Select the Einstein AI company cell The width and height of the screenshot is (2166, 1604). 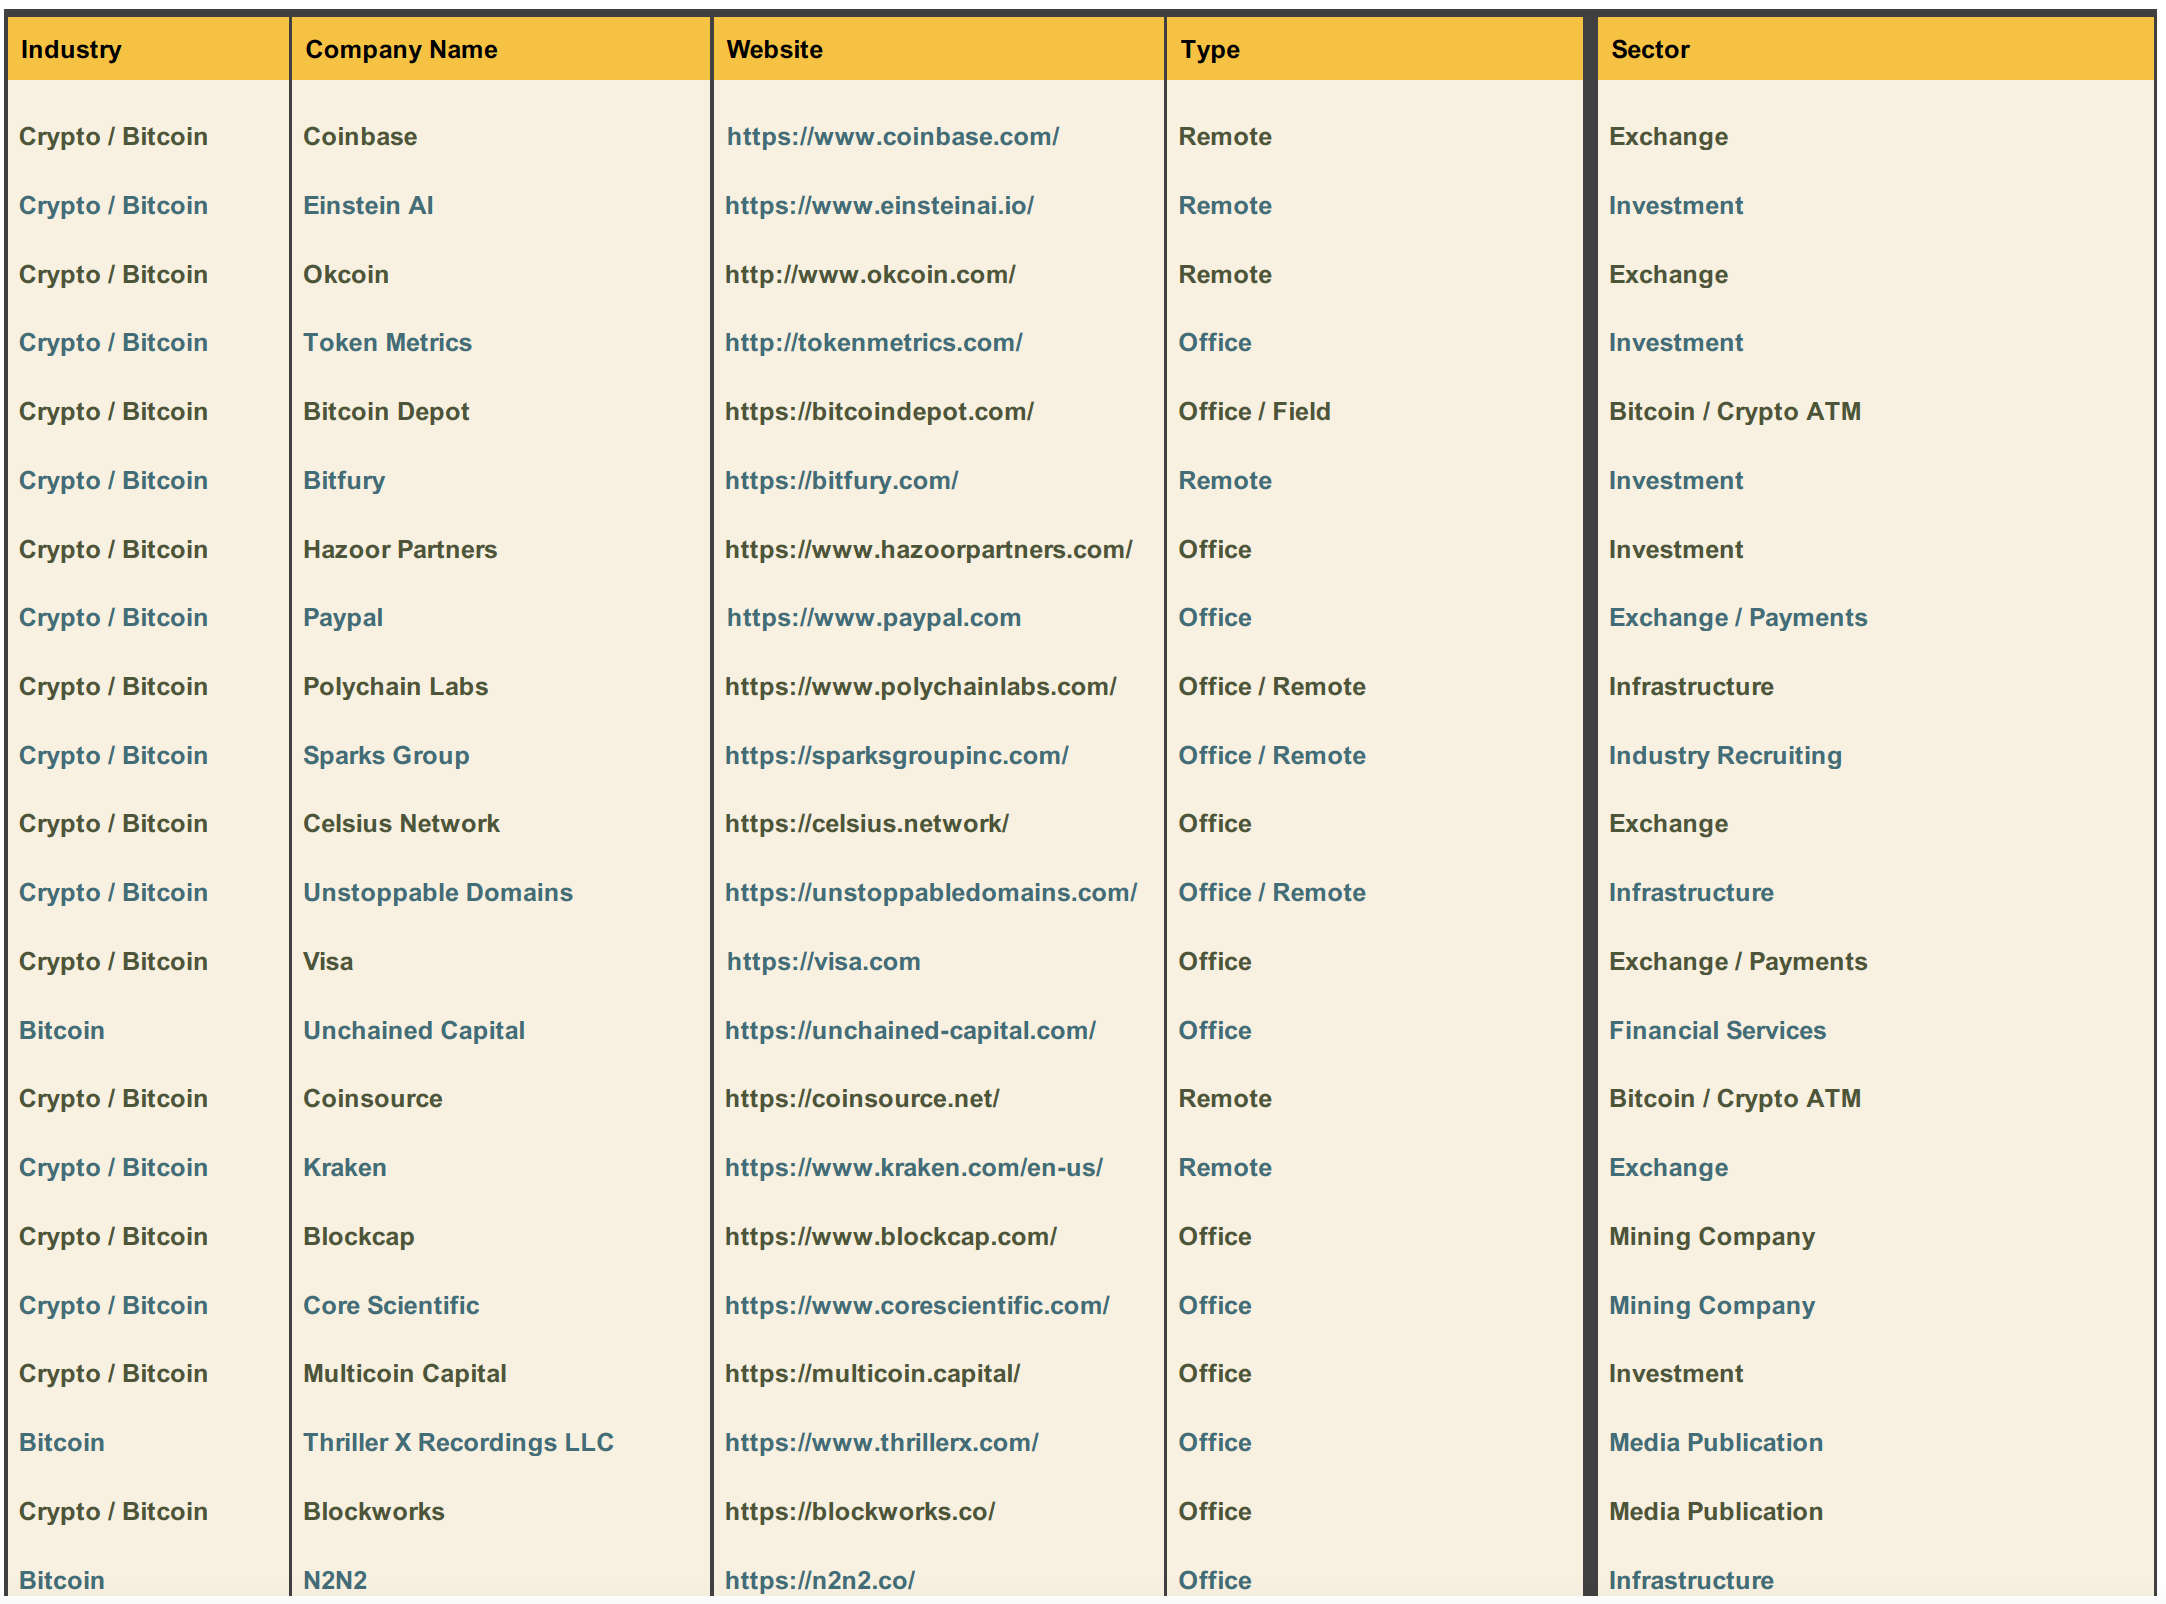point(368,205)
